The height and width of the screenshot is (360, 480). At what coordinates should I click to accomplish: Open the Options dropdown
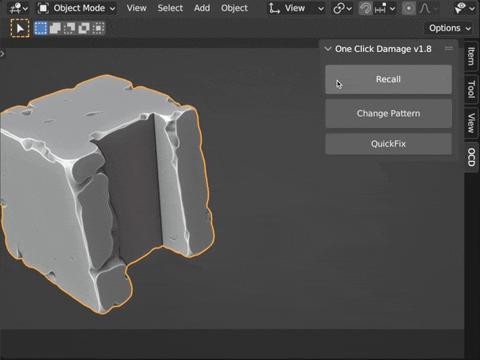pyautogui.click(x=449, y=28)
